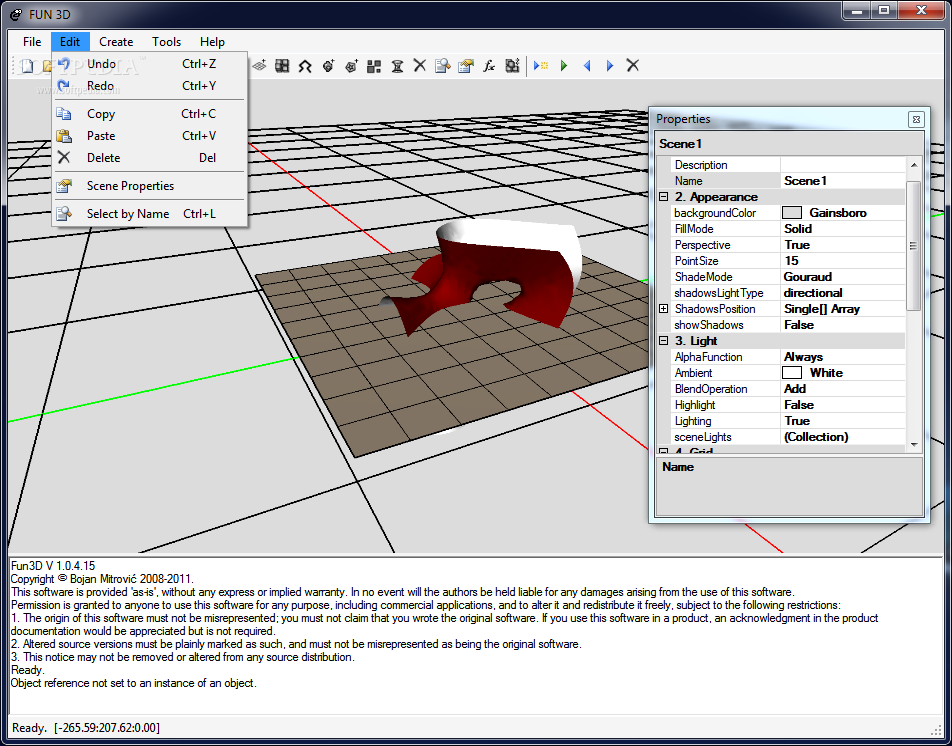Open Scene Properties from Edit menu
Viewport: 952px width, 746px height.
(x=149, y=186)
